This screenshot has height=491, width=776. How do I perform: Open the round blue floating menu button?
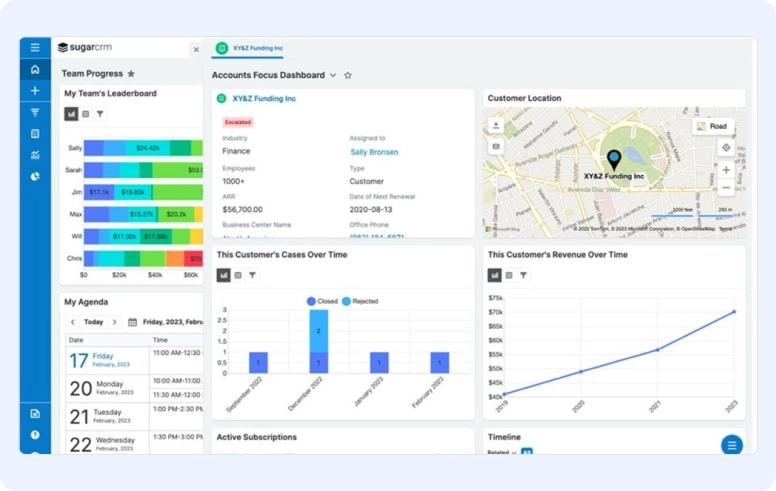pos(731,445)
